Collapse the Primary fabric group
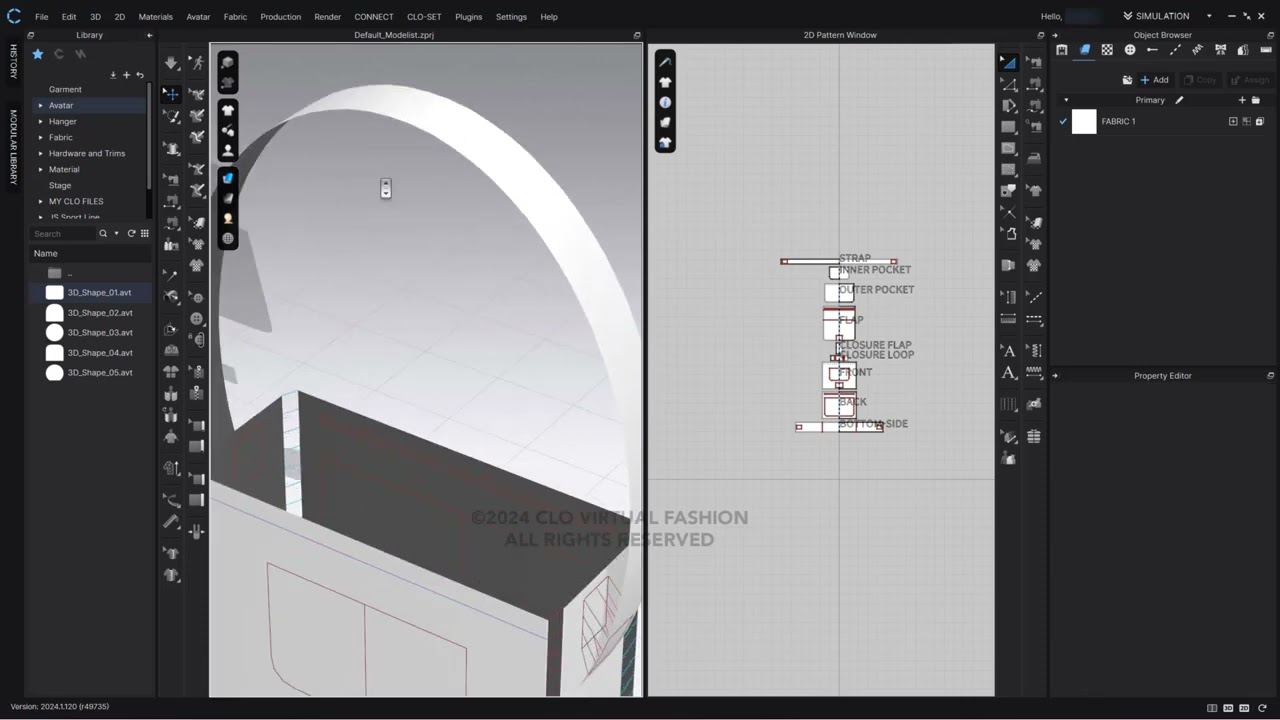The image size is (1280, 720). pos(1066,100)
